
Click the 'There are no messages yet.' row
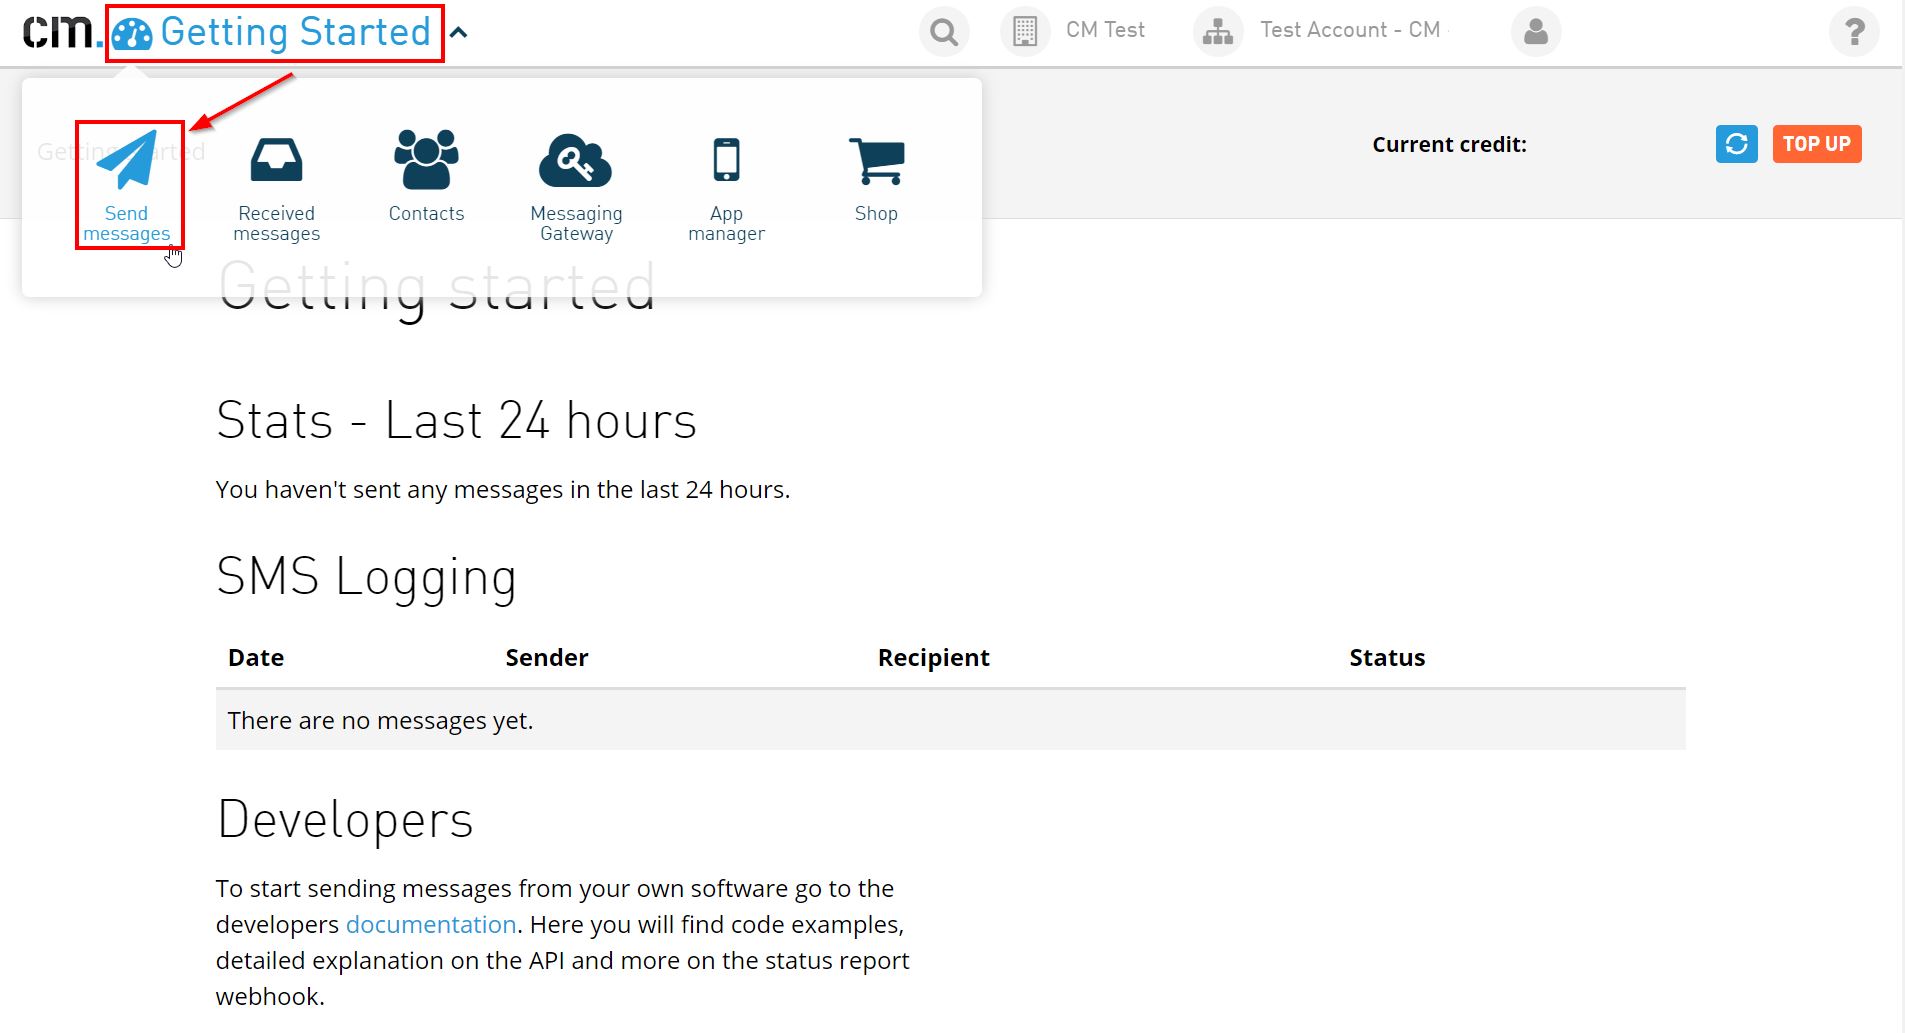[951, 720]
